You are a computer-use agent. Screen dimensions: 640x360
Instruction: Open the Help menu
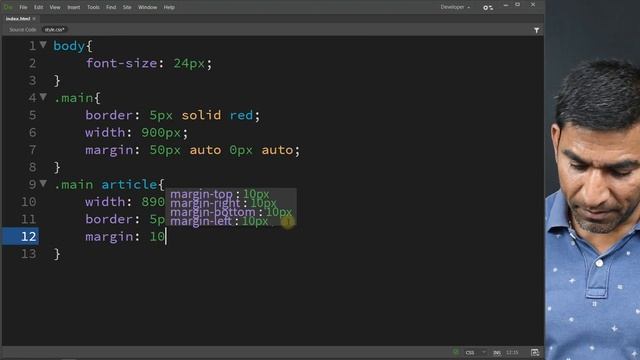tap(169, 7)
